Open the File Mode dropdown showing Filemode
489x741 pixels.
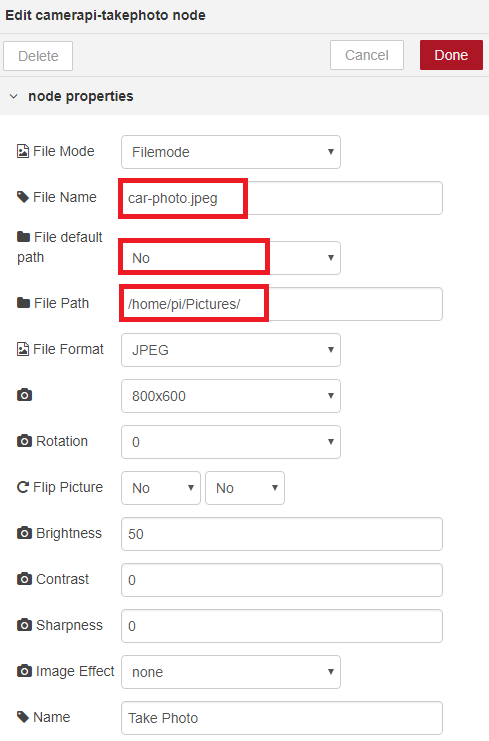pyautogui.click(x=231, y=152)
